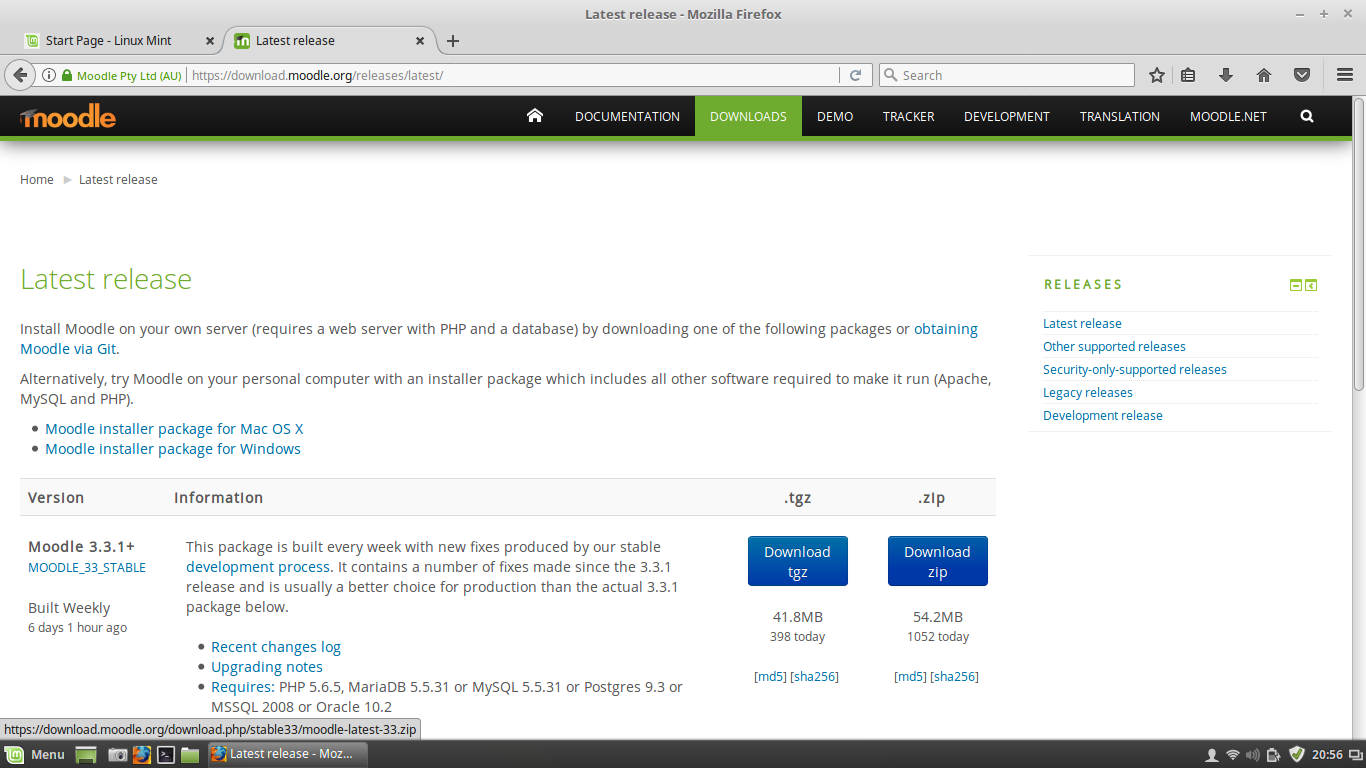This screenshot has height=768, width=1366.
Task: Open sha256 link under zip download
Action: point(954,677)
